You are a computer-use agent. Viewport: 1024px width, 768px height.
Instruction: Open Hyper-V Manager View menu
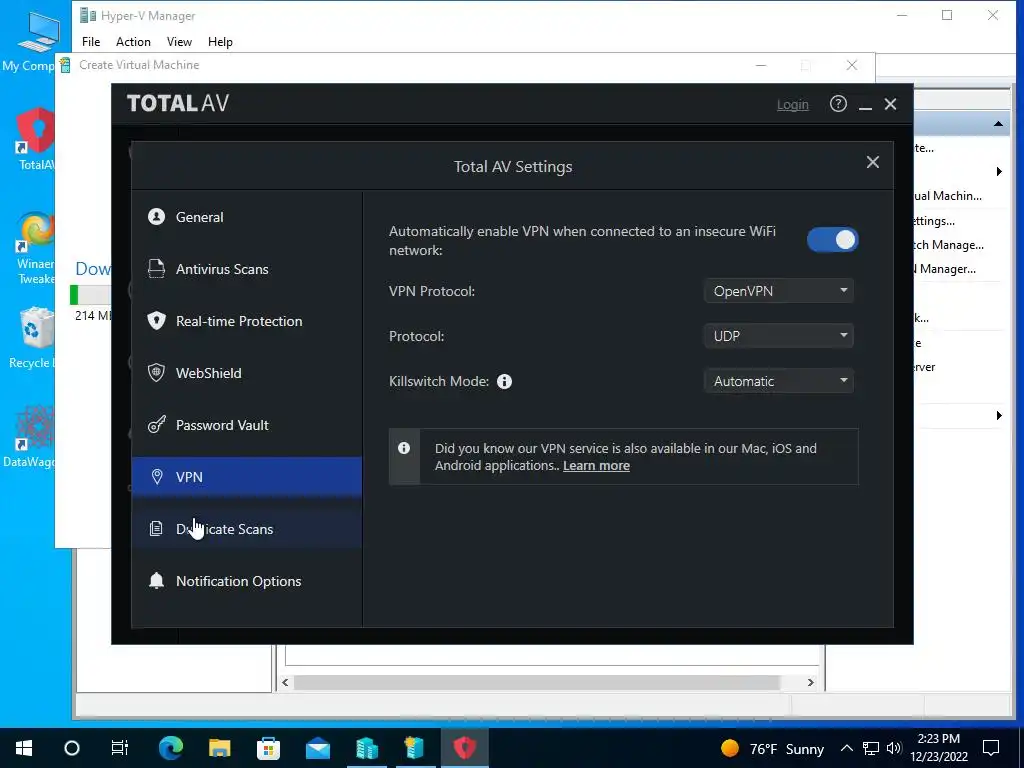tap(179, 42)
